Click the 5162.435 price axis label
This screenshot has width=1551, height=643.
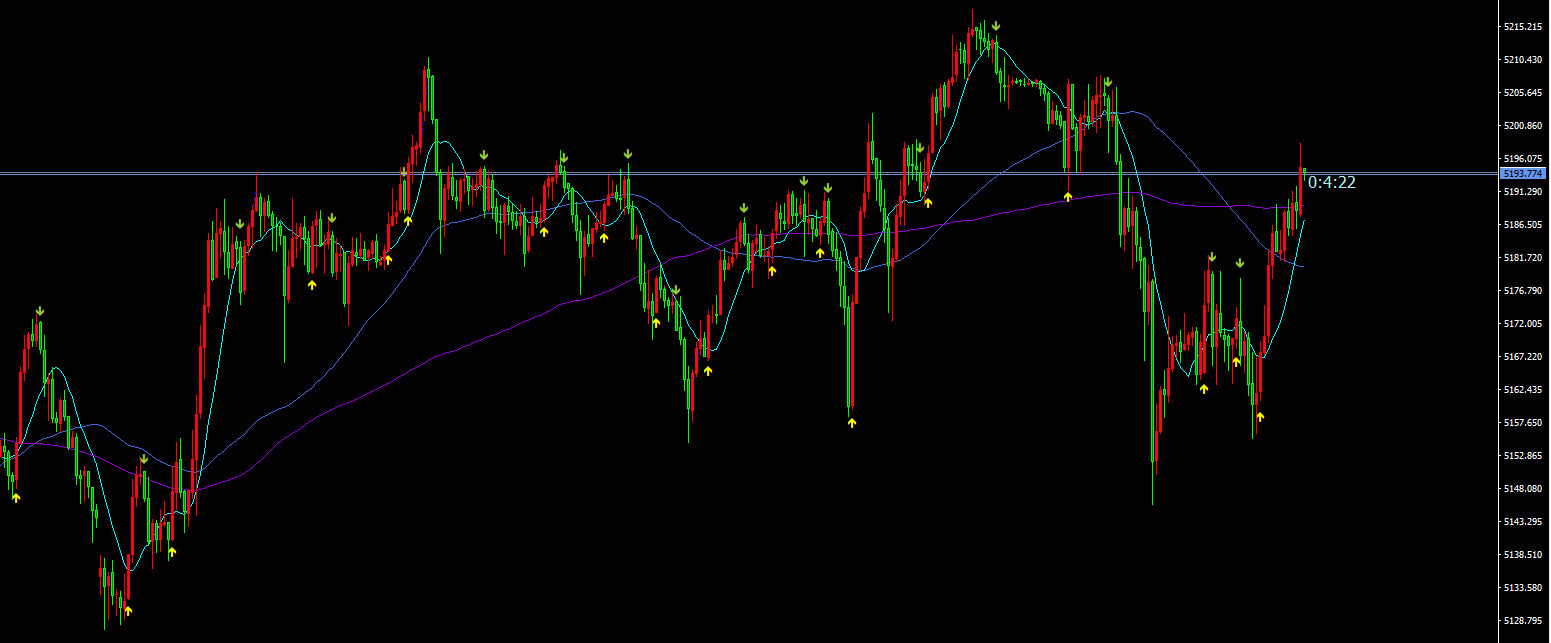(x=1522, y=390)
